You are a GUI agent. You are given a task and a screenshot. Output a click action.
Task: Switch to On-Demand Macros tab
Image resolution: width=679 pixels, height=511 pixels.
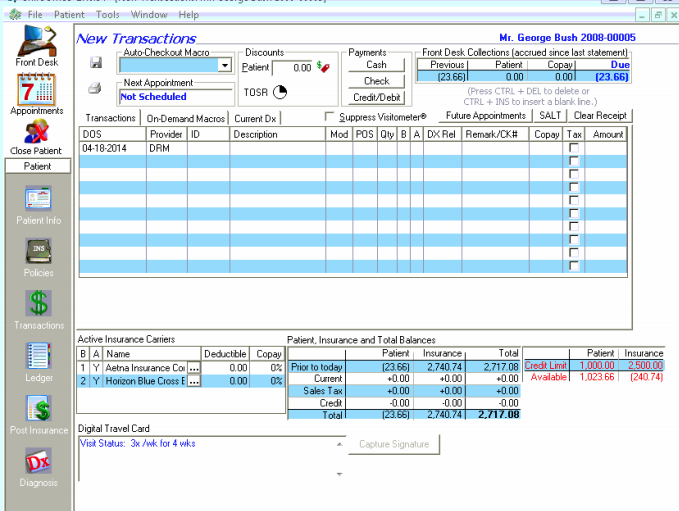[x=185, y=119]
